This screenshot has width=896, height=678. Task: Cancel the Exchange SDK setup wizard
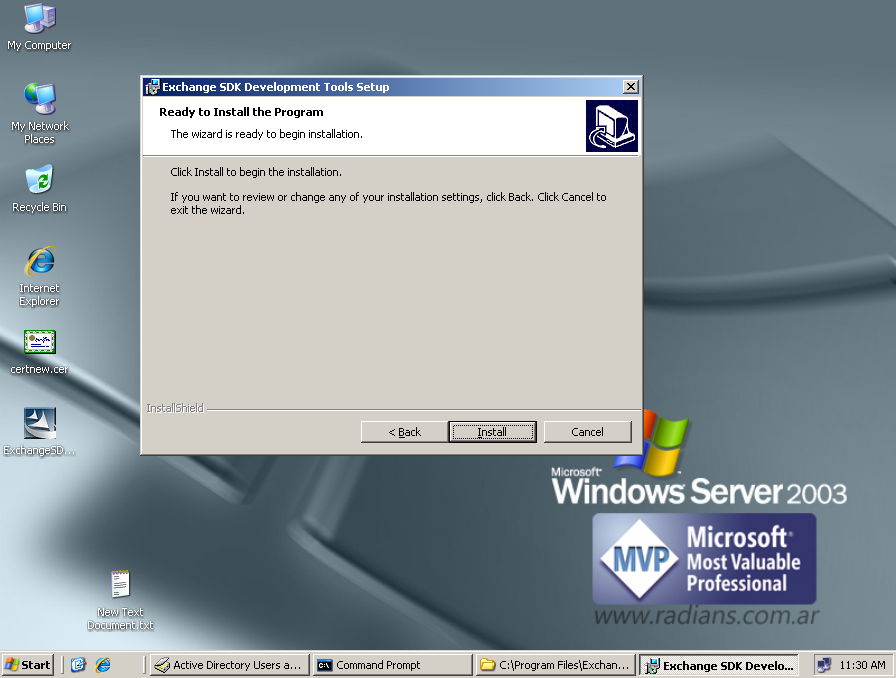click(587, 432)
